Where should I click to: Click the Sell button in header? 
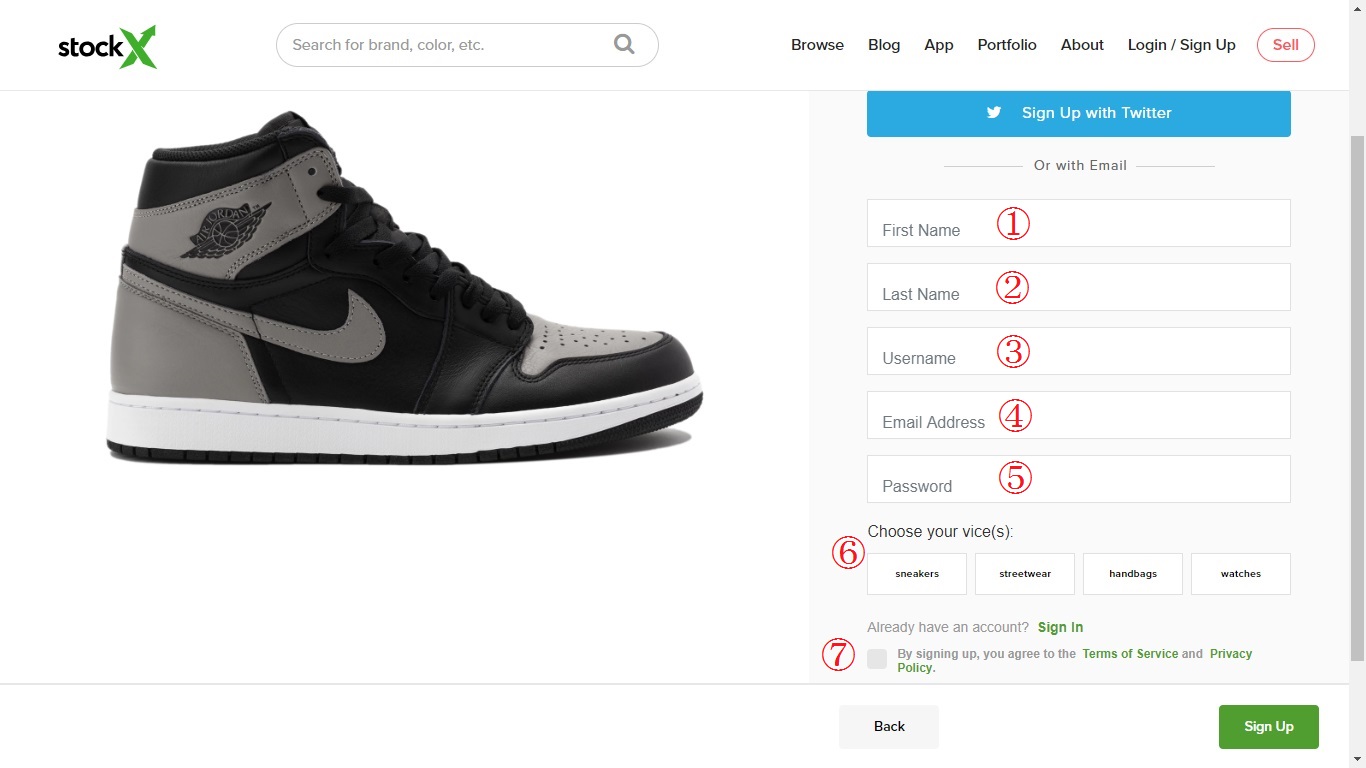[1286, 45]
